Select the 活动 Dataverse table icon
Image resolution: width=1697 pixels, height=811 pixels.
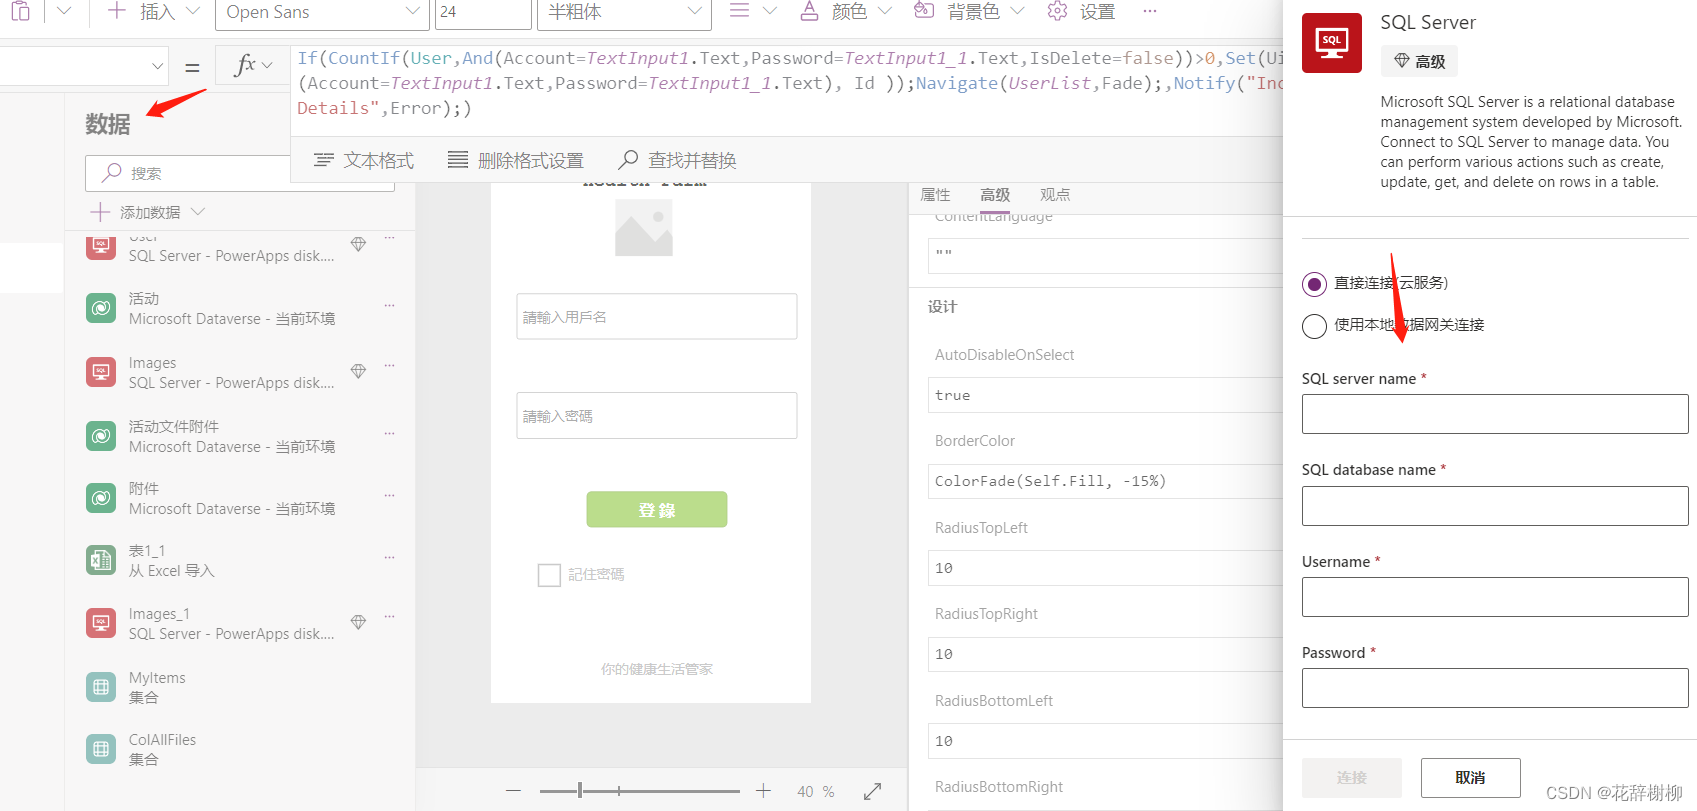point(101,308)
